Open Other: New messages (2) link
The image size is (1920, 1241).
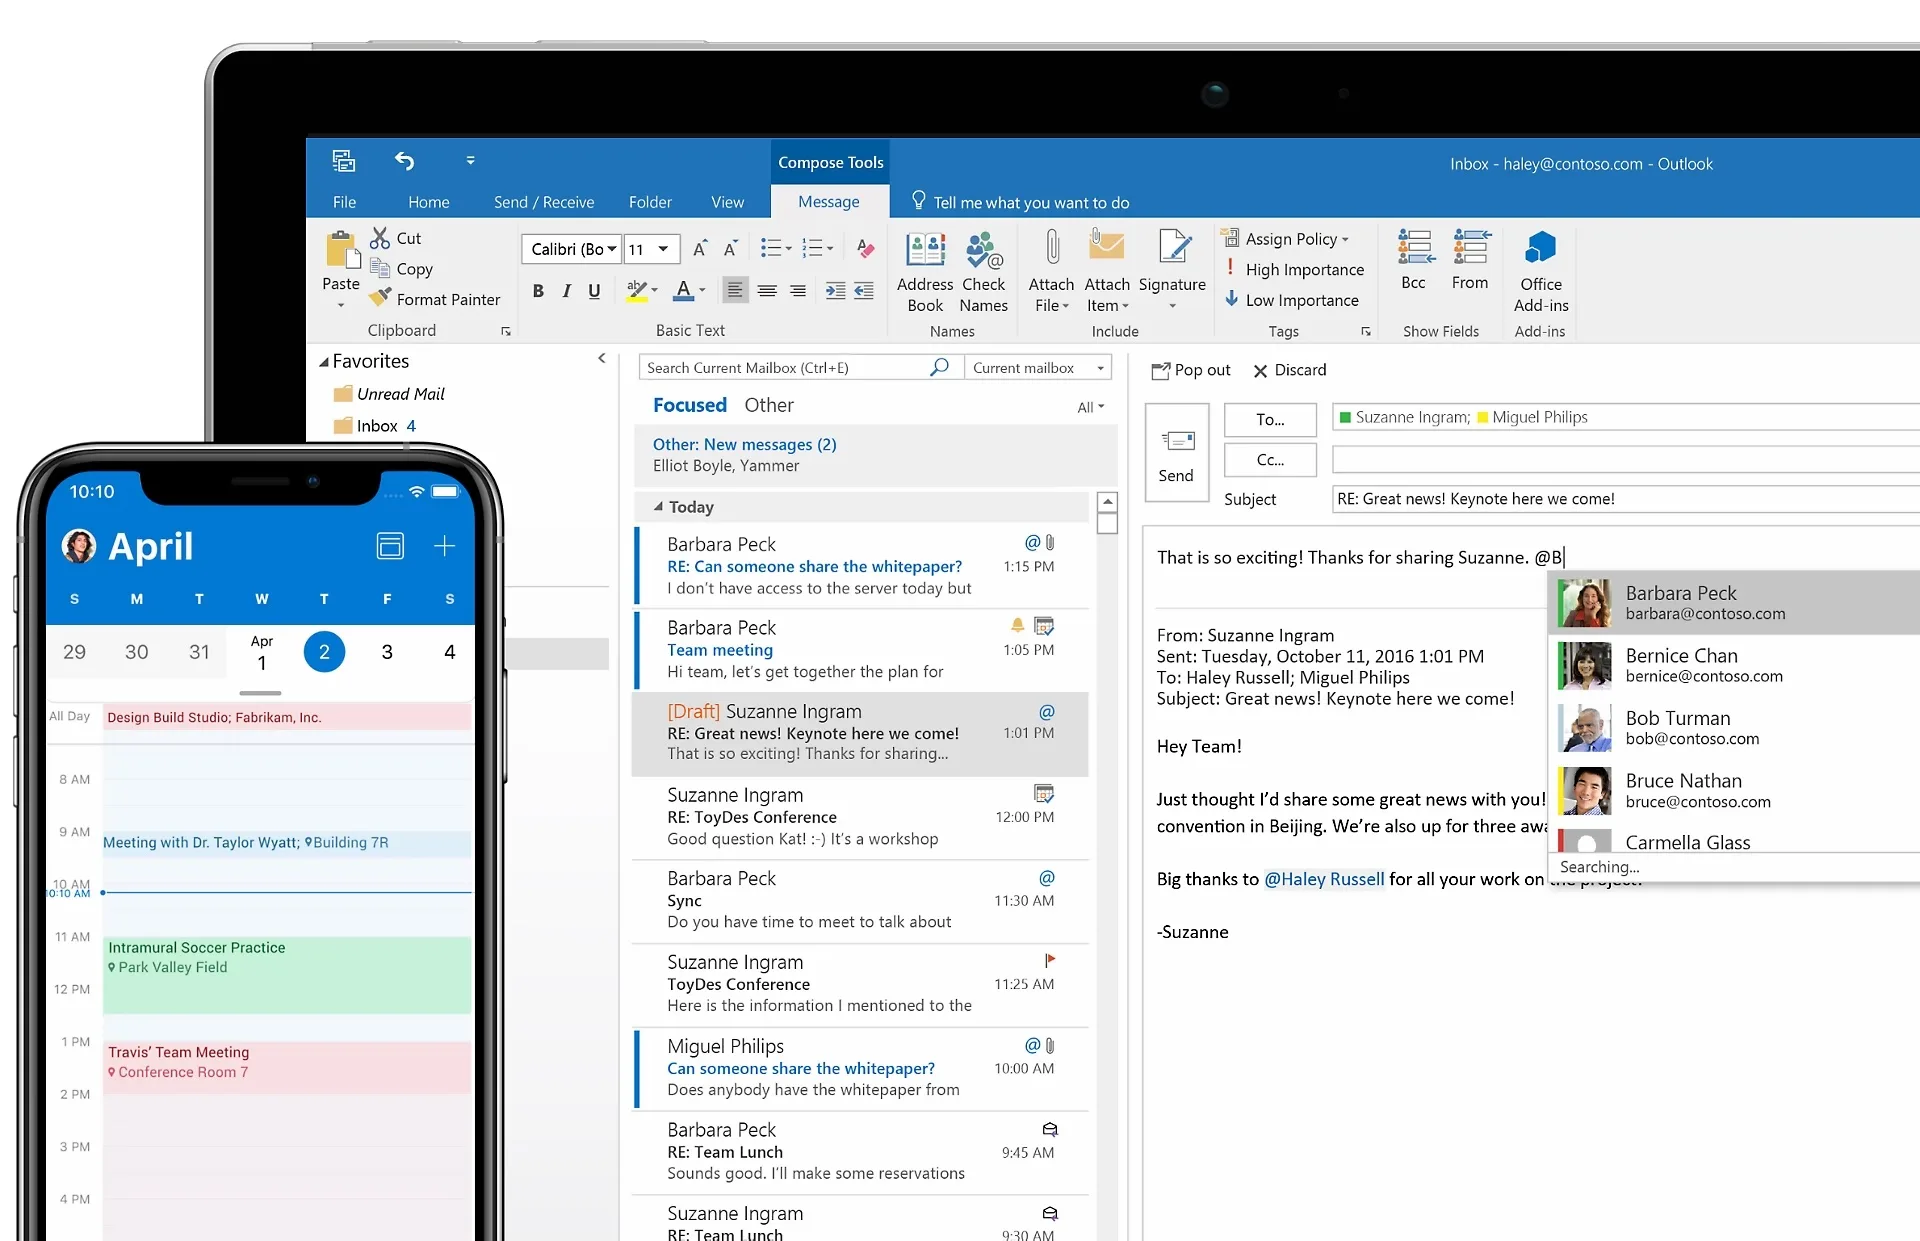(744, 444)
